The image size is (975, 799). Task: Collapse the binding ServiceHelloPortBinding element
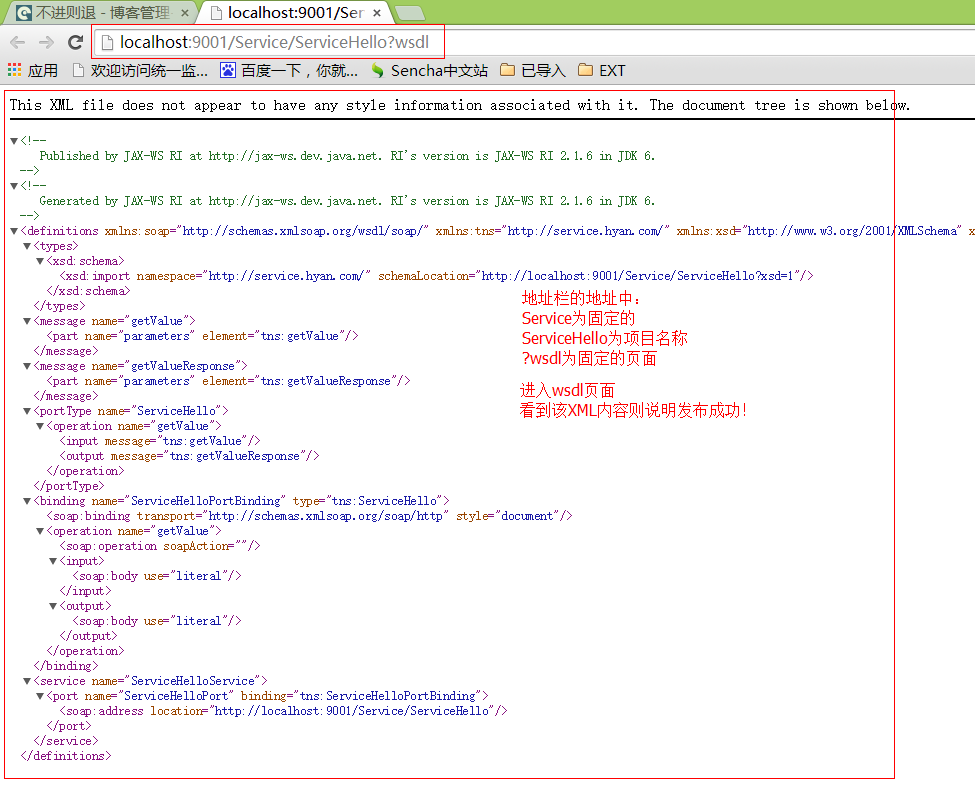(x=27, y=501)
